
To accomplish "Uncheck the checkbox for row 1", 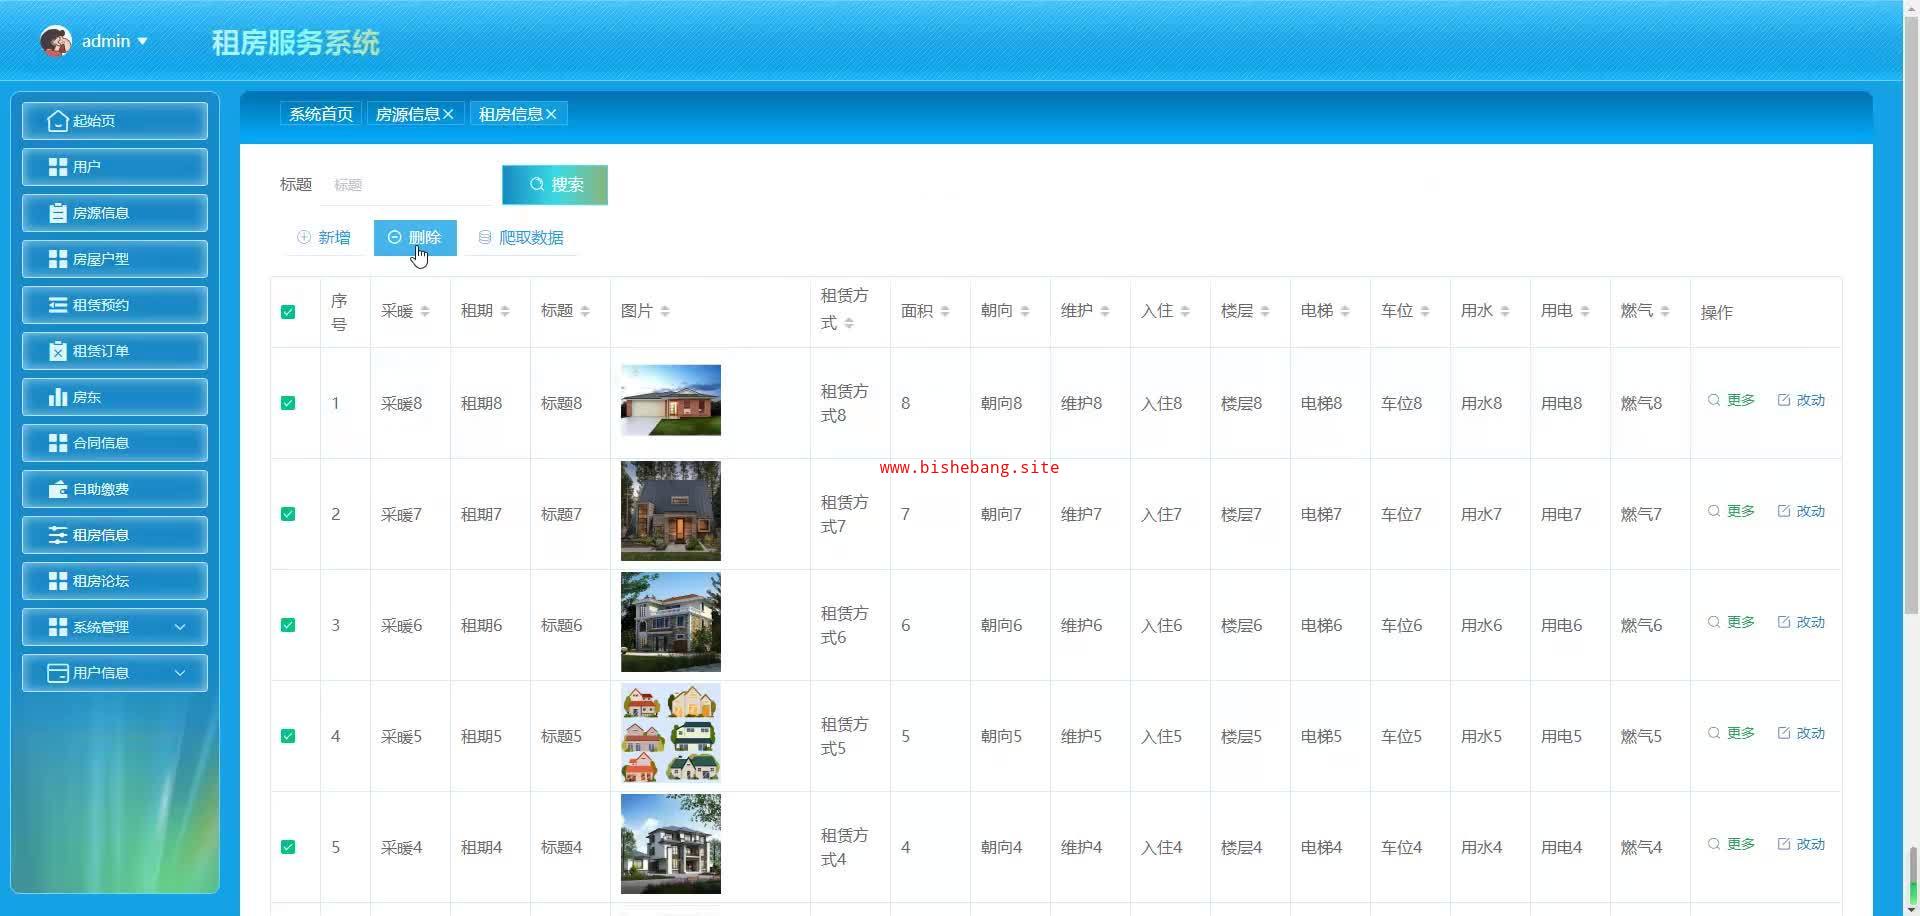I will click(288, 403).
